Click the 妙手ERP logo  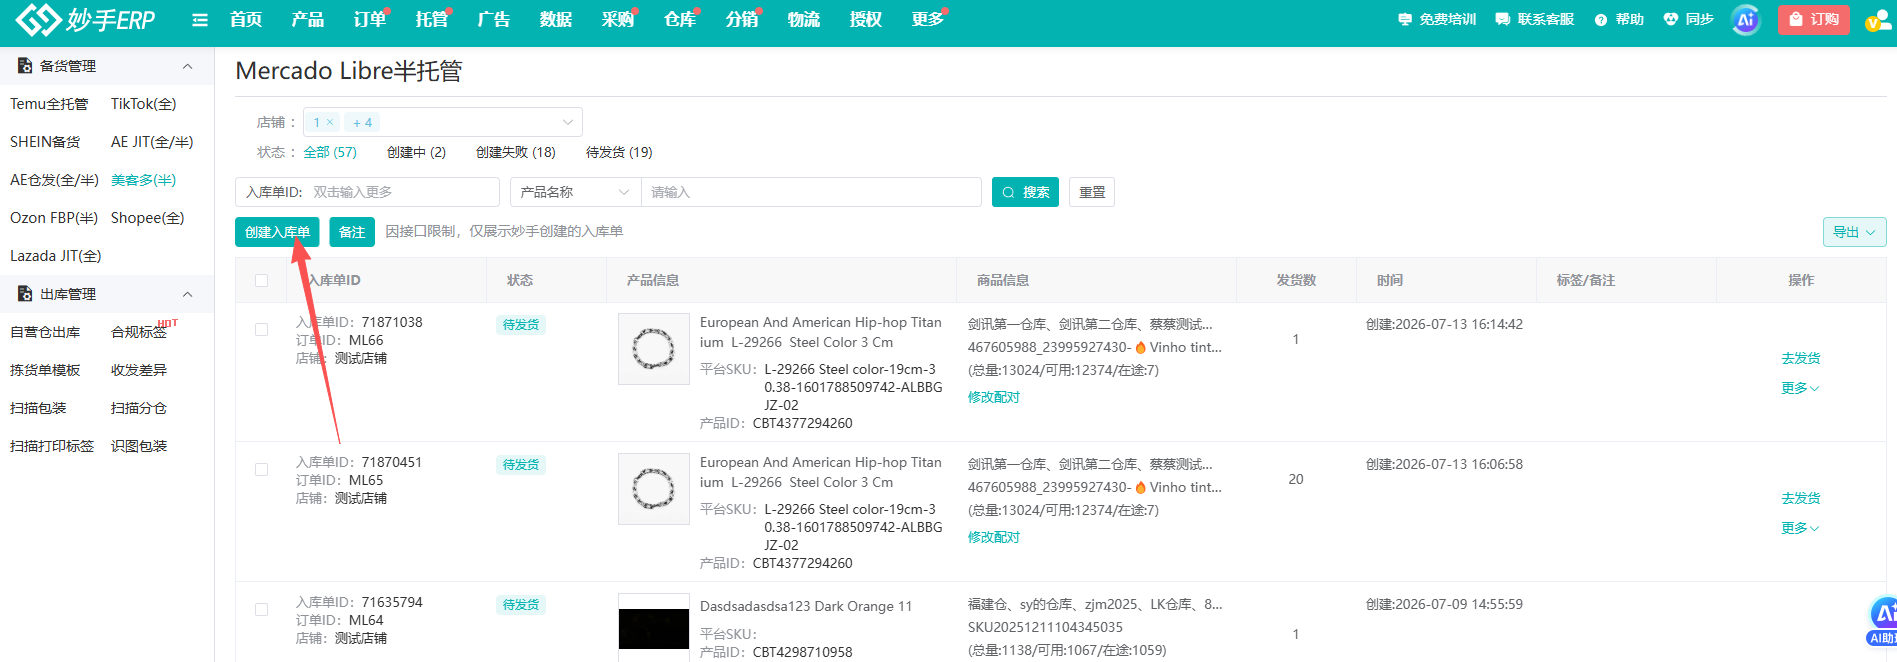86,19
